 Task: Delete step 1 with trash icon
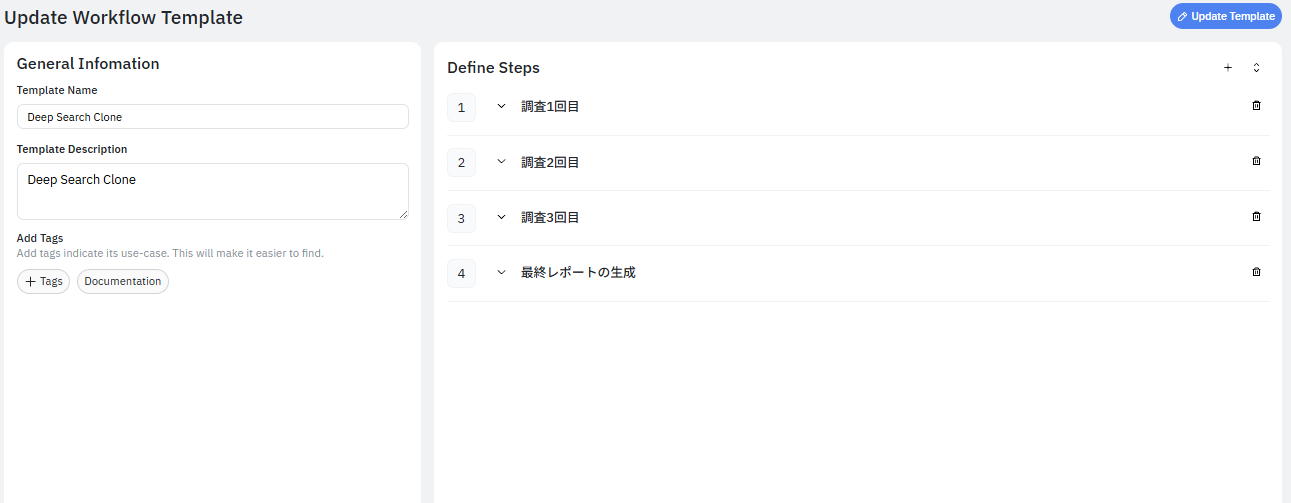[x=1256, y=106]
